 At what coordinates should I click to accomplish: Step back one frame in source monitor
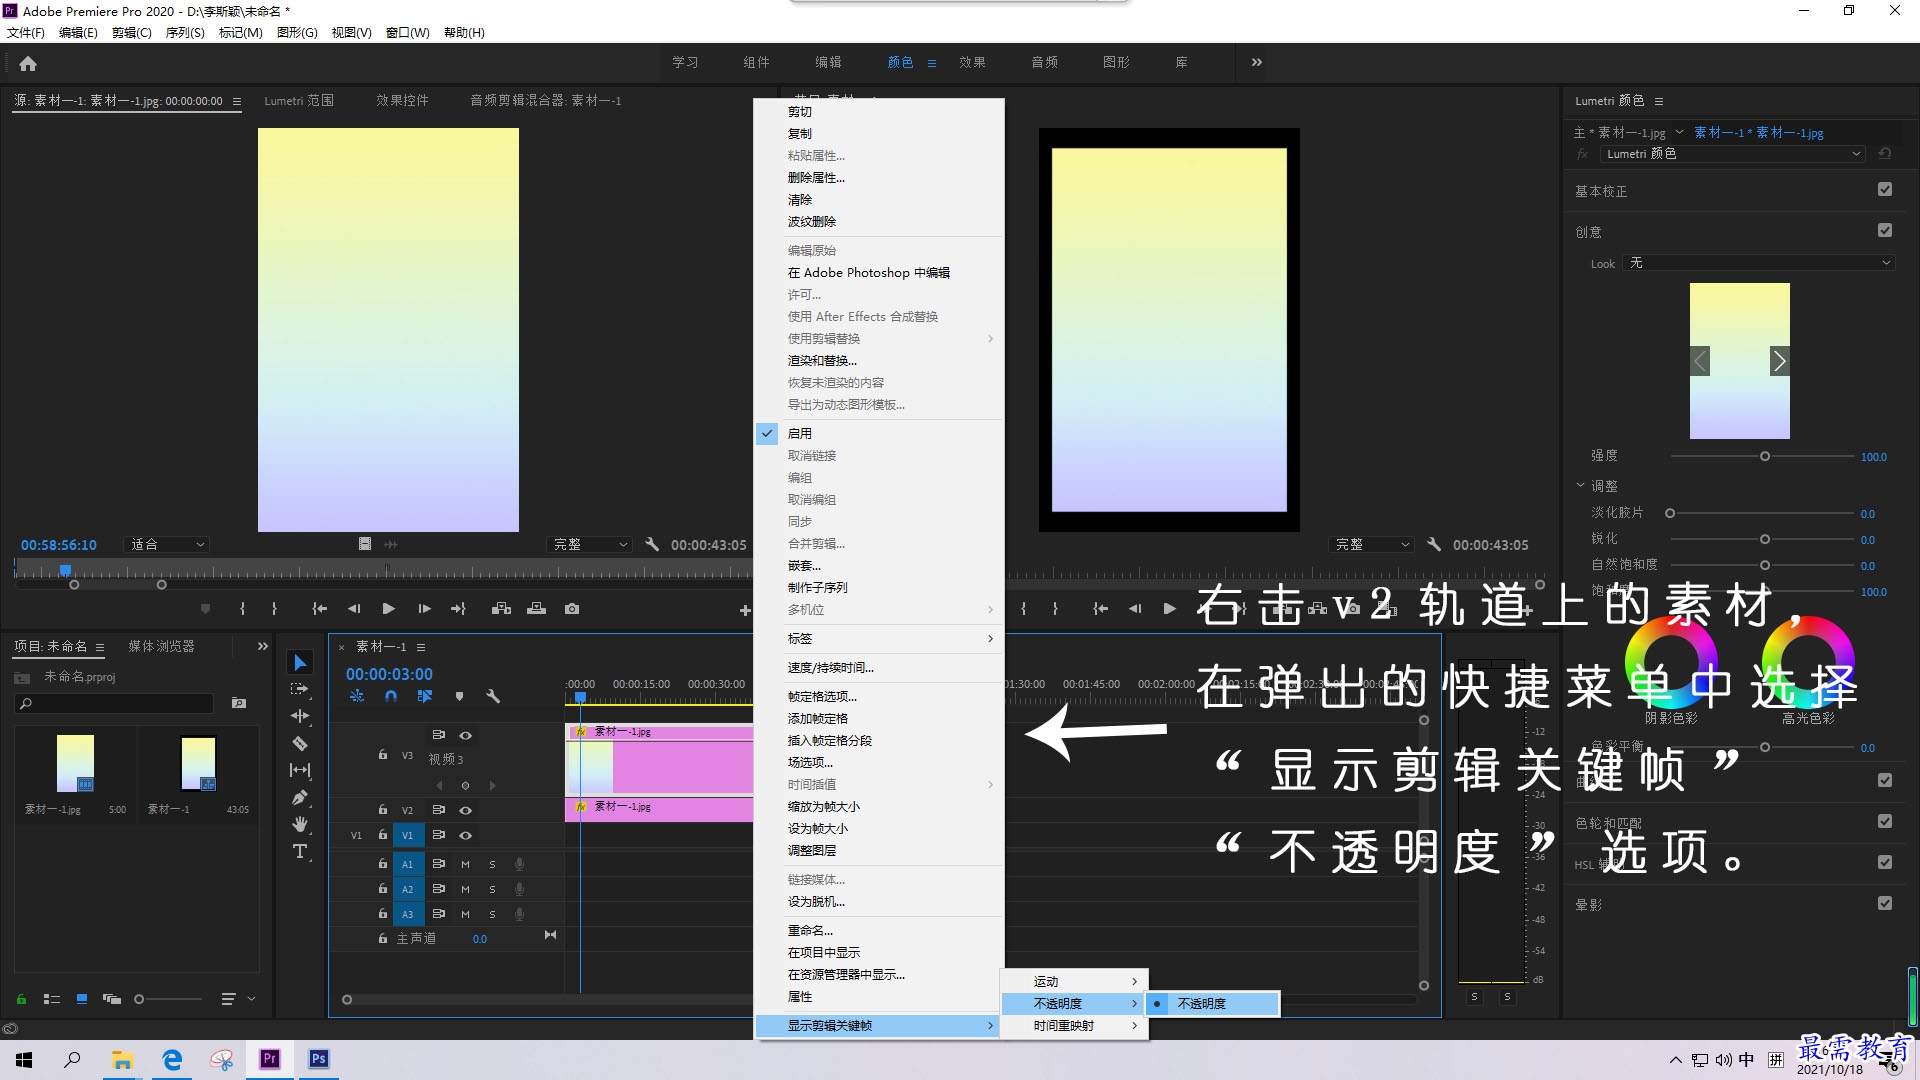[354, 609]
